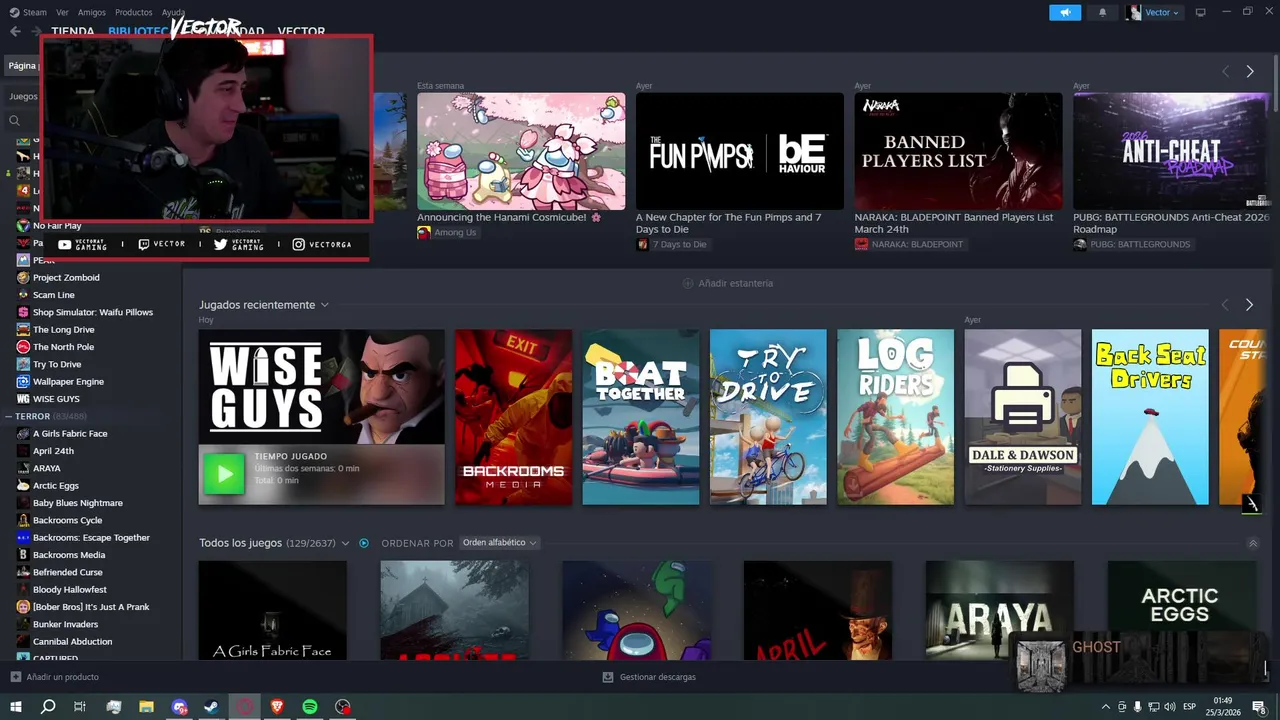1280x720 pixels.
Task: Open ARAYA tile in all games grid
Action: pyautogui.click(x=1000, y=610)
